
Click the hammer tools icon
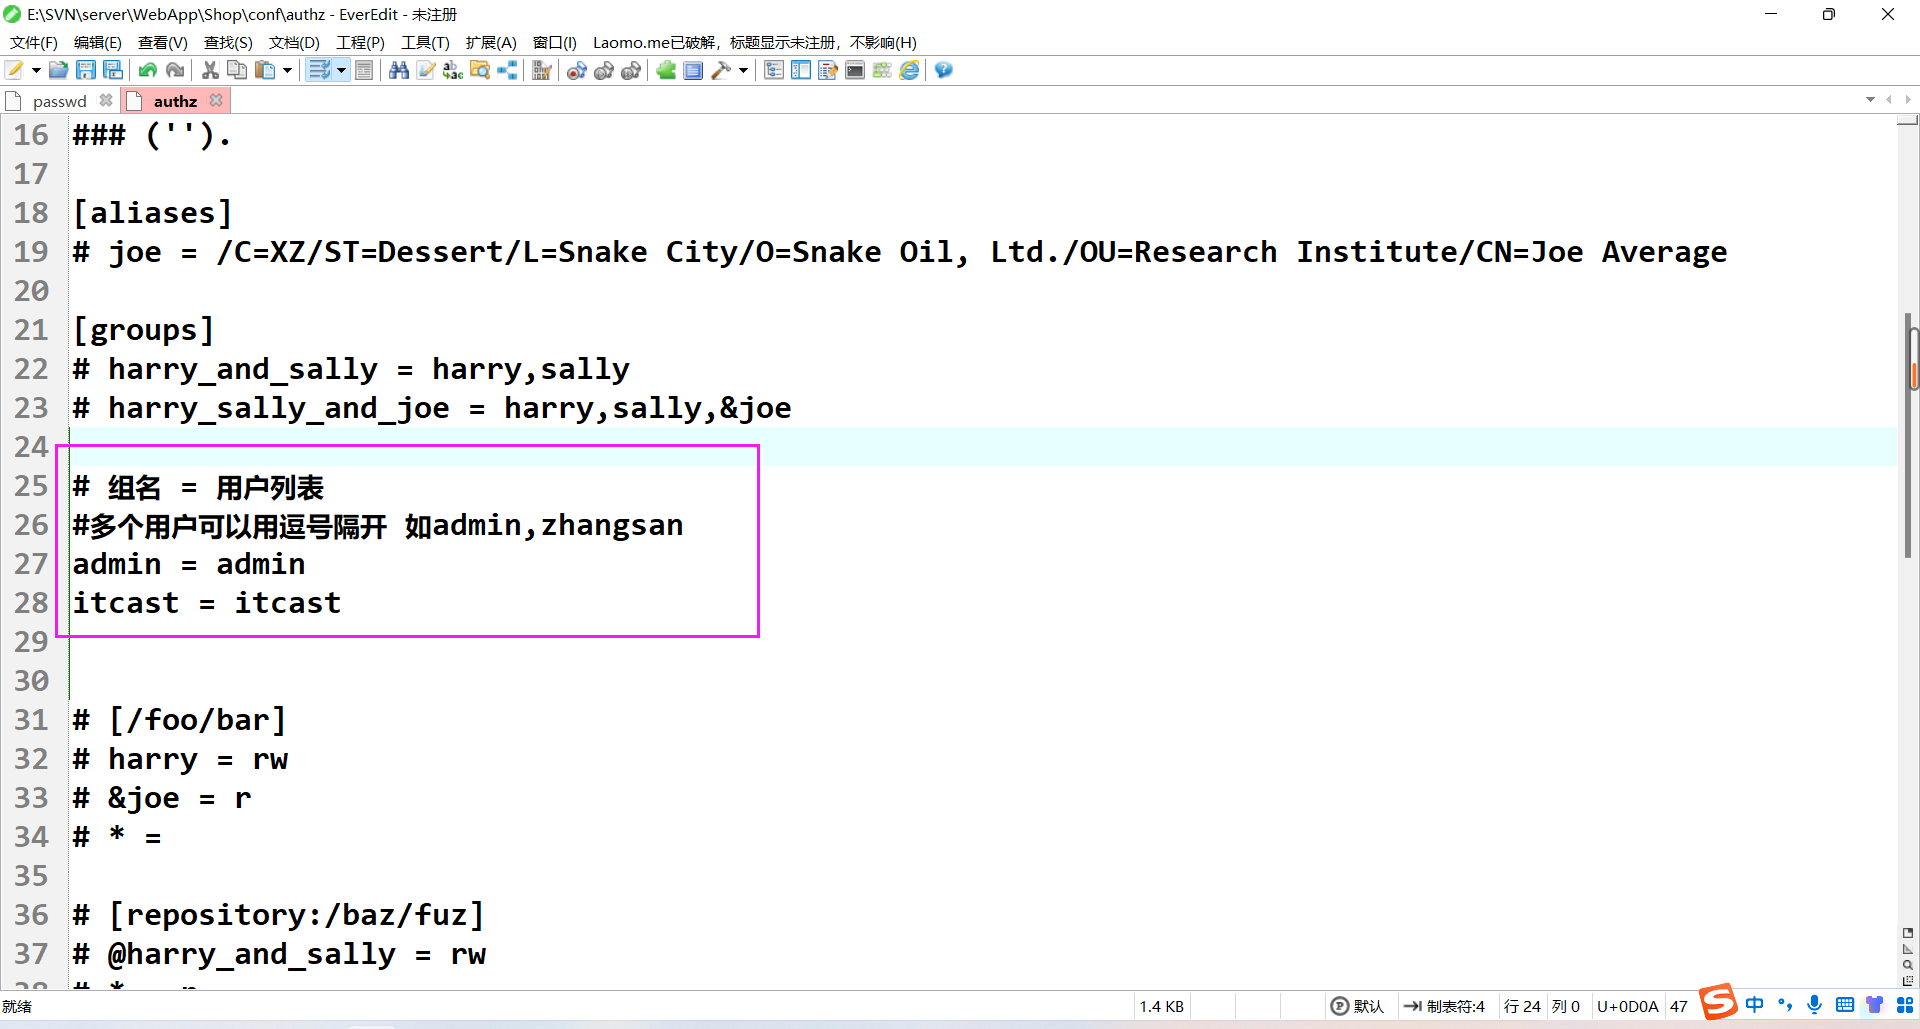point(721,70)
